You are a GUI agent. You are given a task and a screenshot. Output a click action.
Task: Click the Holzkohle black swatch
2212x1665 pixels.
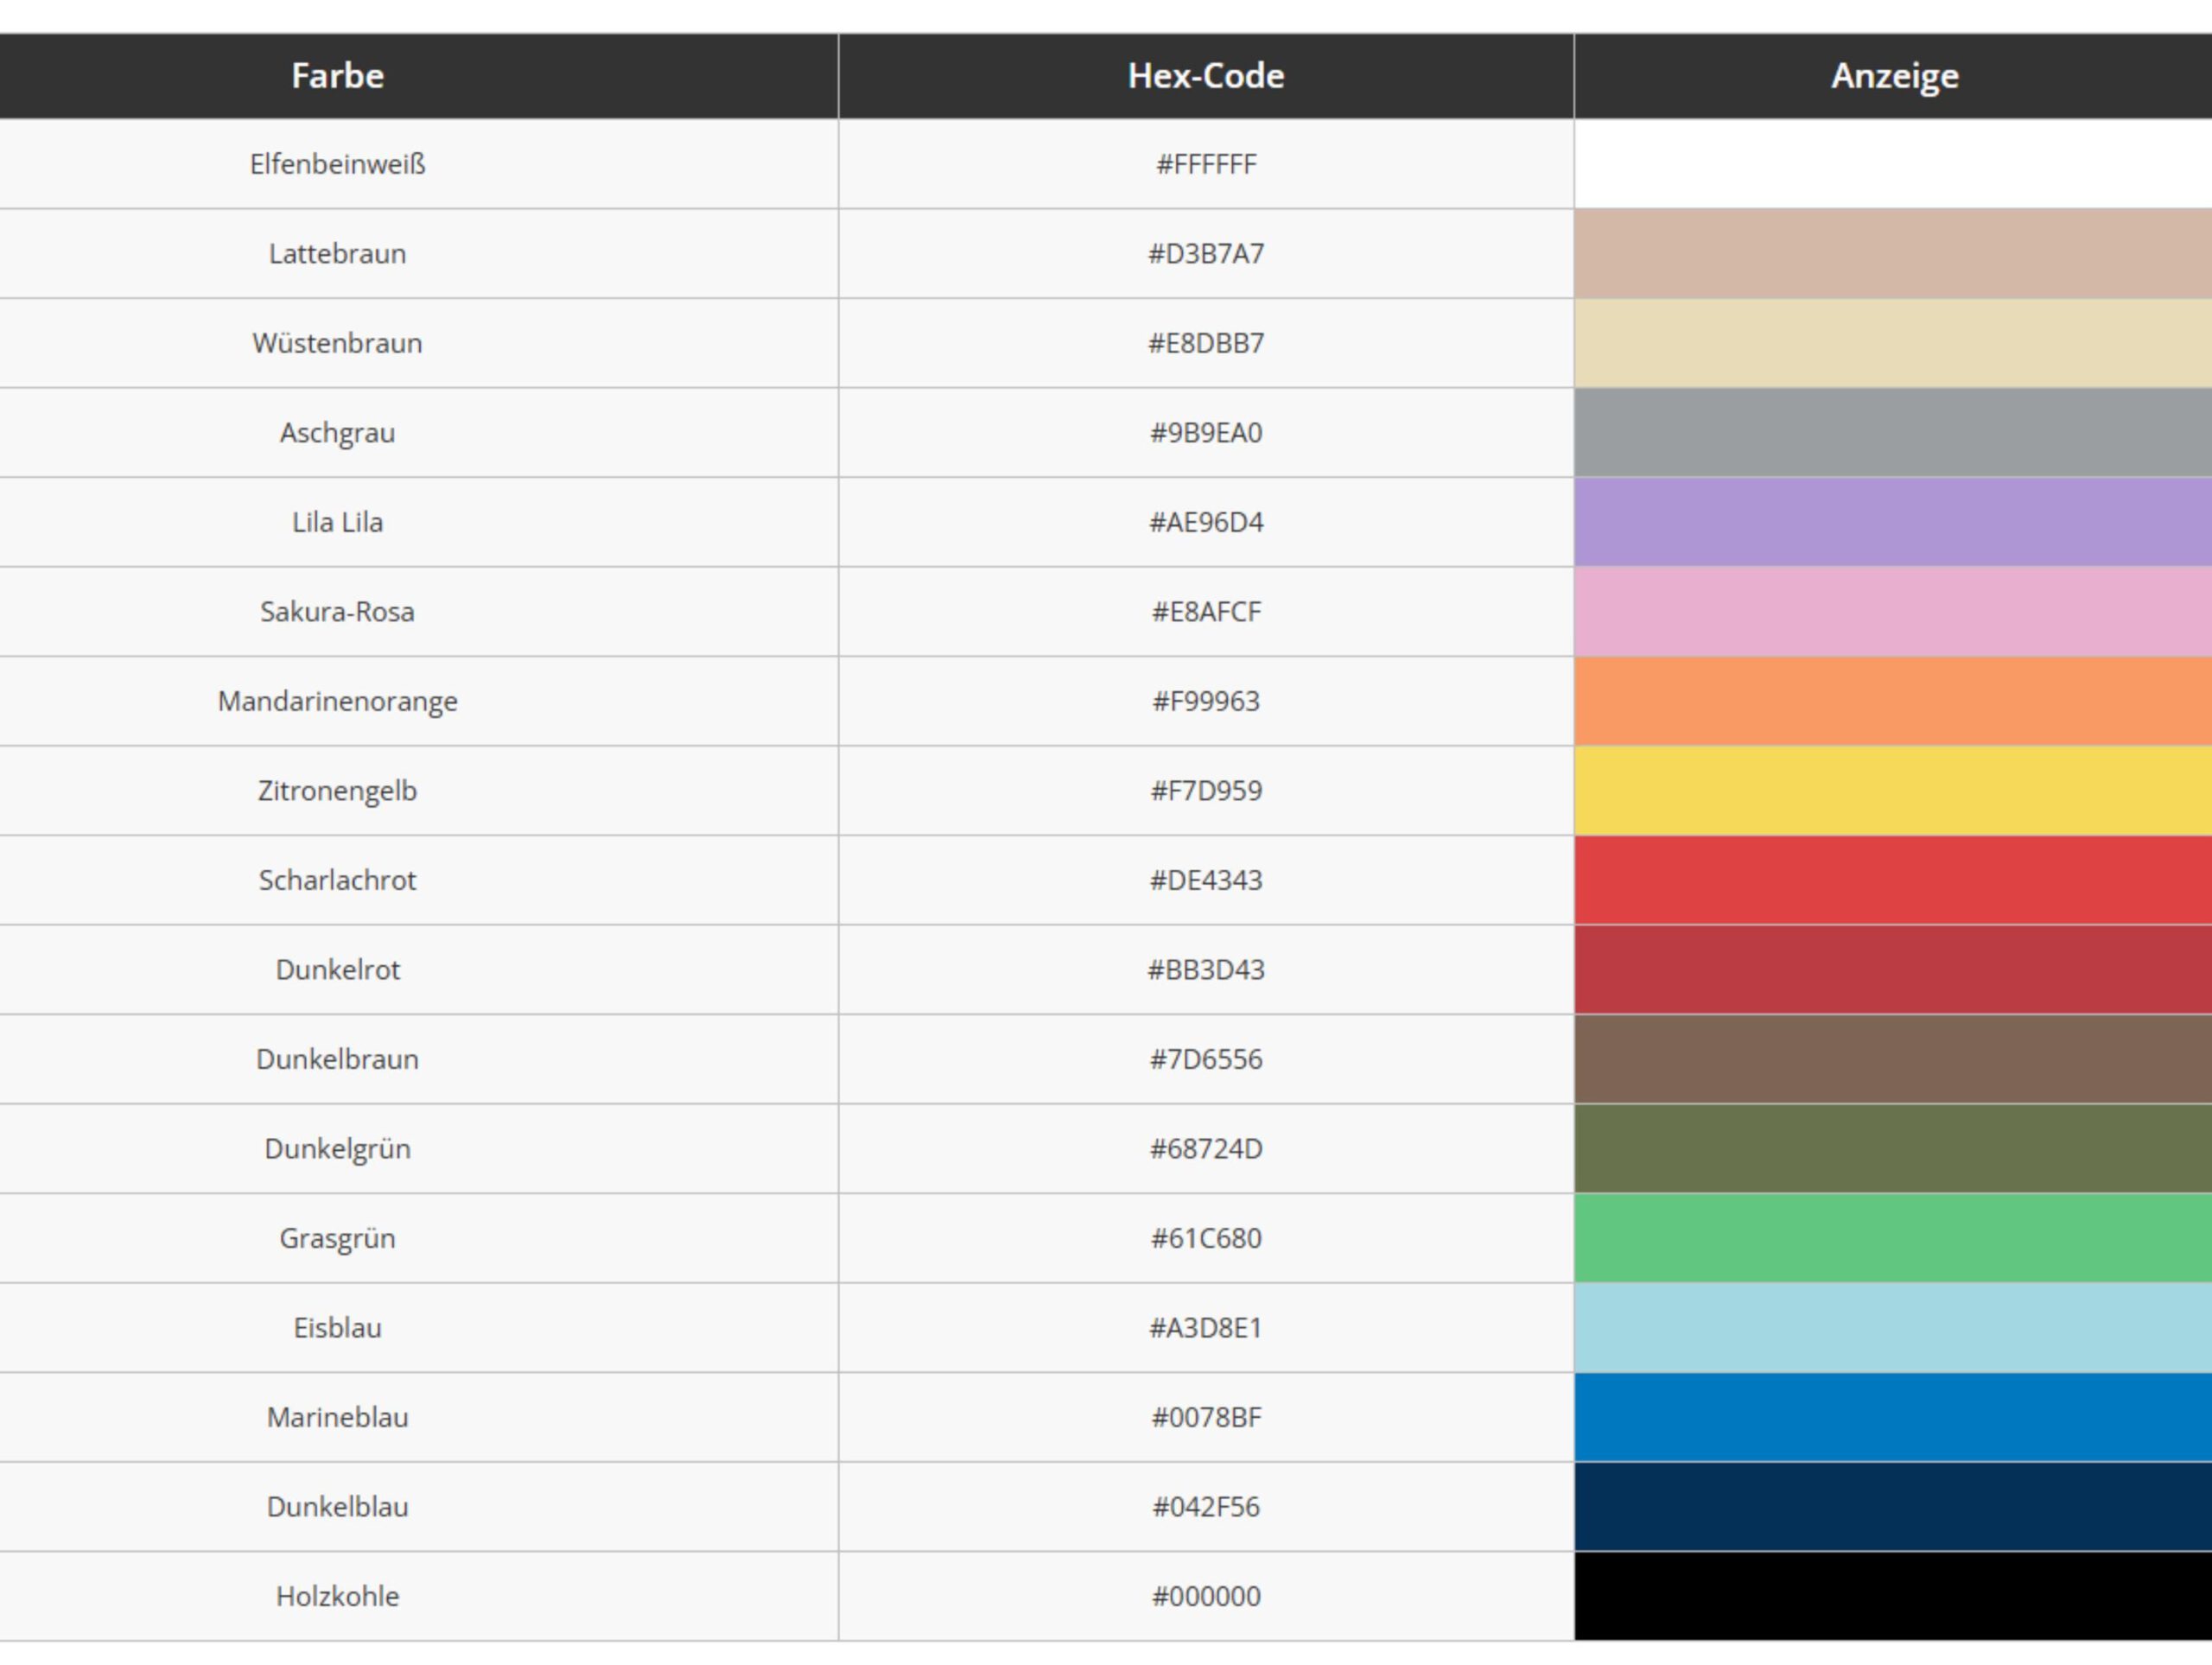click(x=1892, y=1596)
